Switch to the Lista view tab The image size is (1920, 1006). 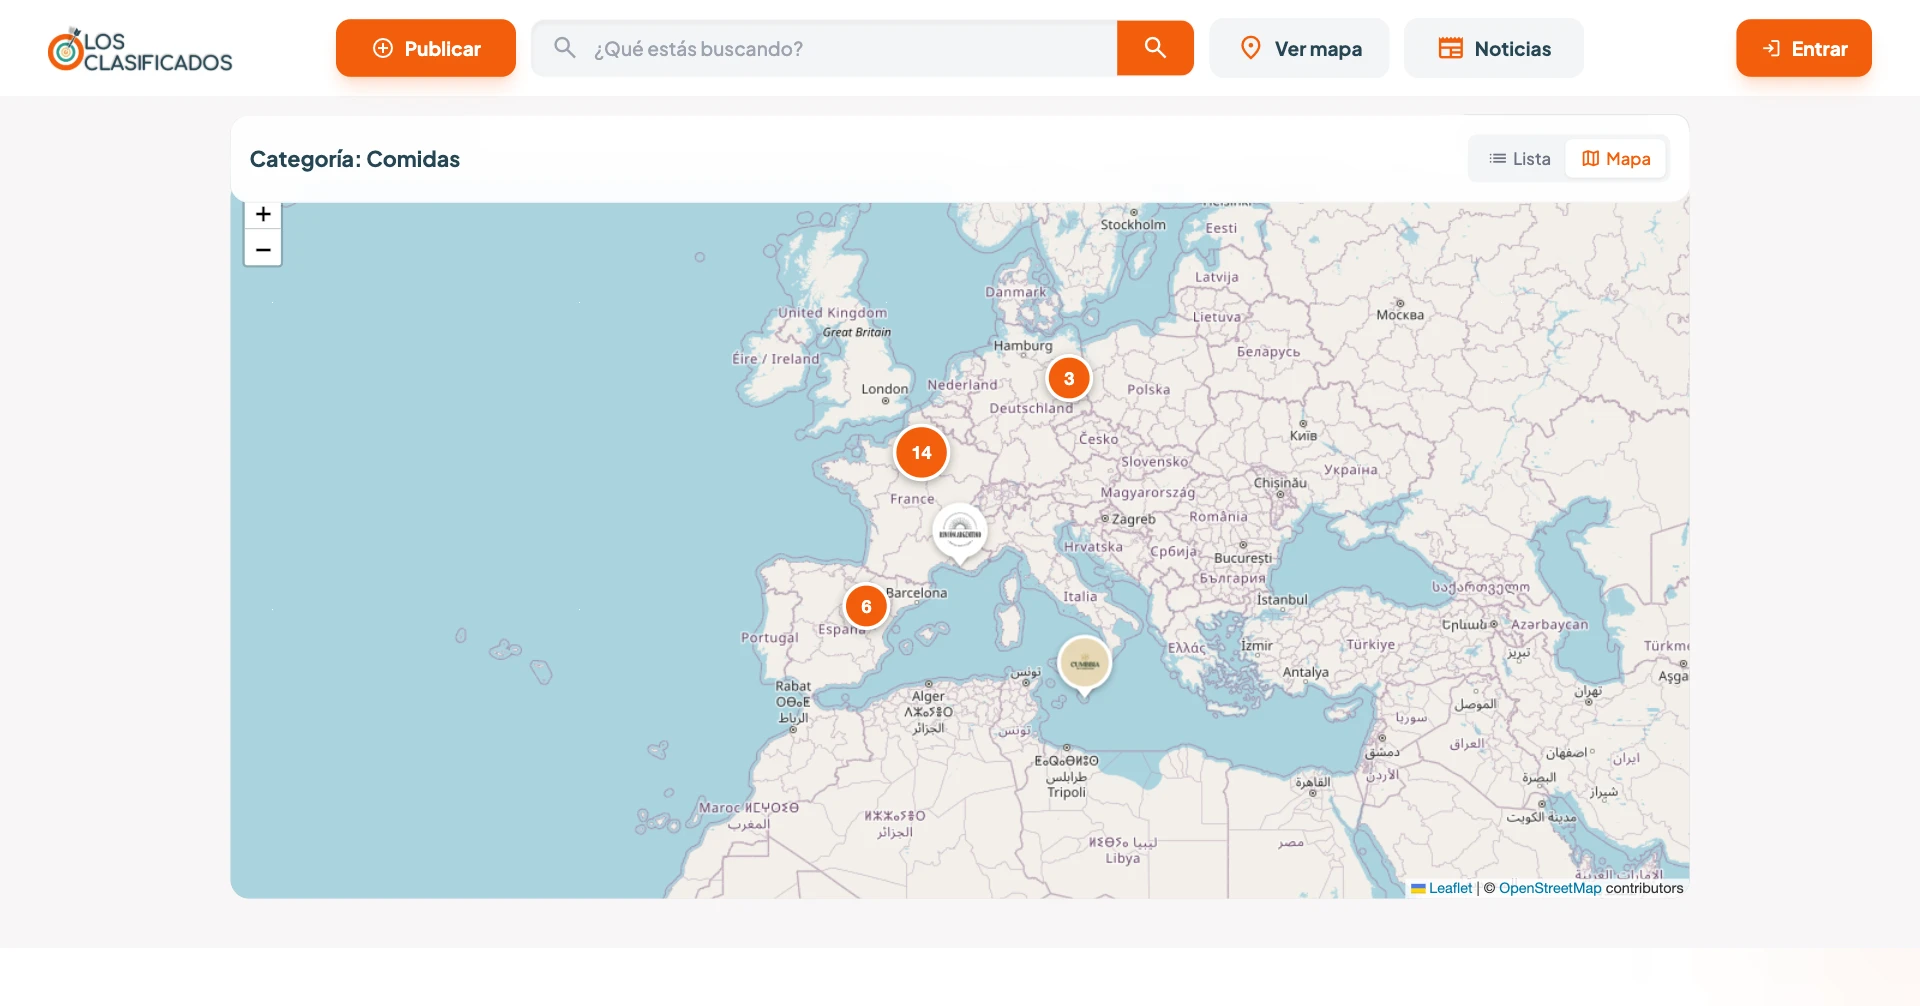pyautogui.click(x=1519, y=159)
